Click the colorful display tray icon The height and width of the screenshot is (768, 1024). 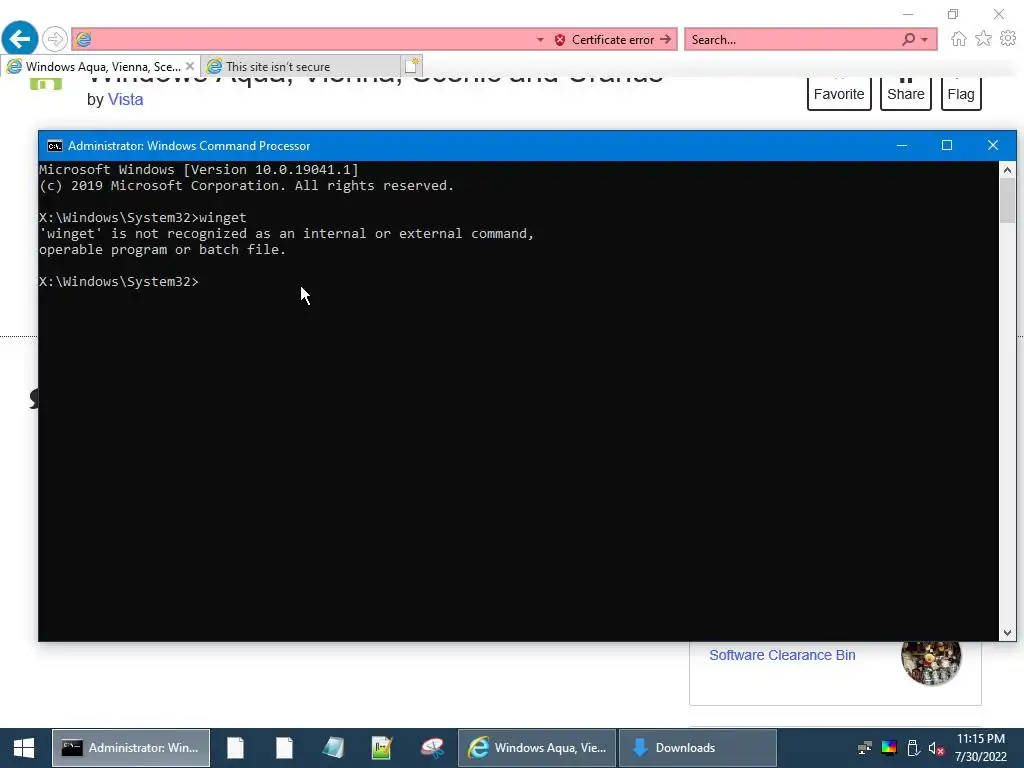(x=889, y=748)
